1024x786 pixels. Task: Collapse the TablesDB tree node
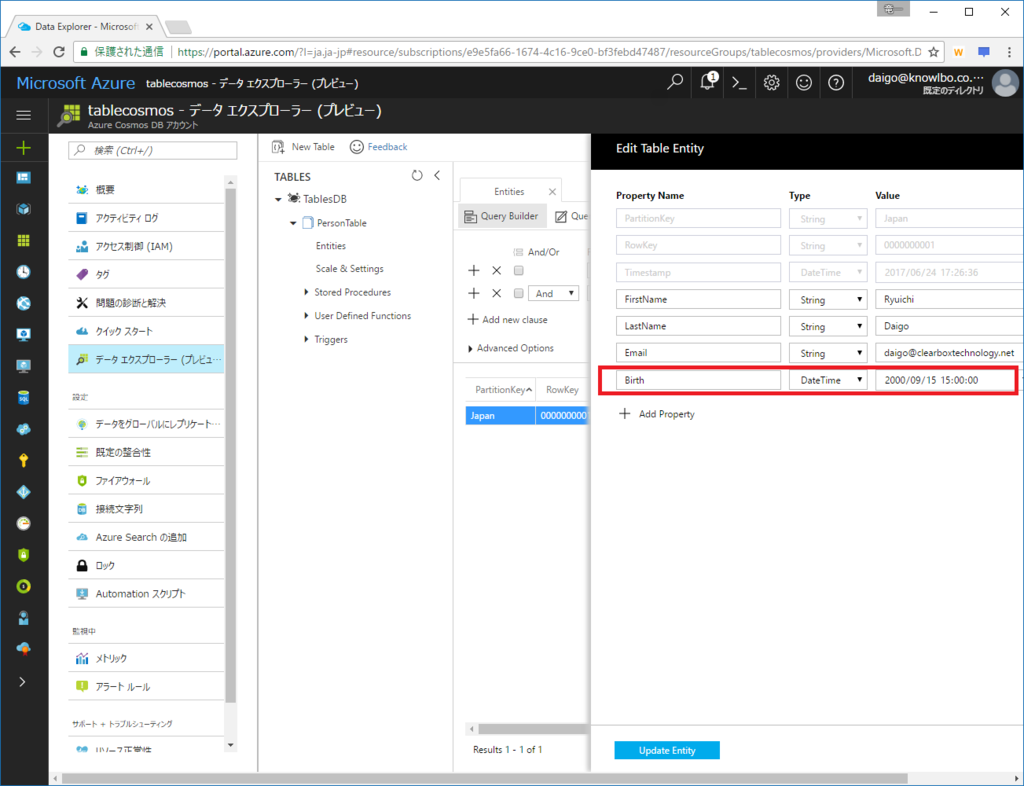[x=278, y=199]
